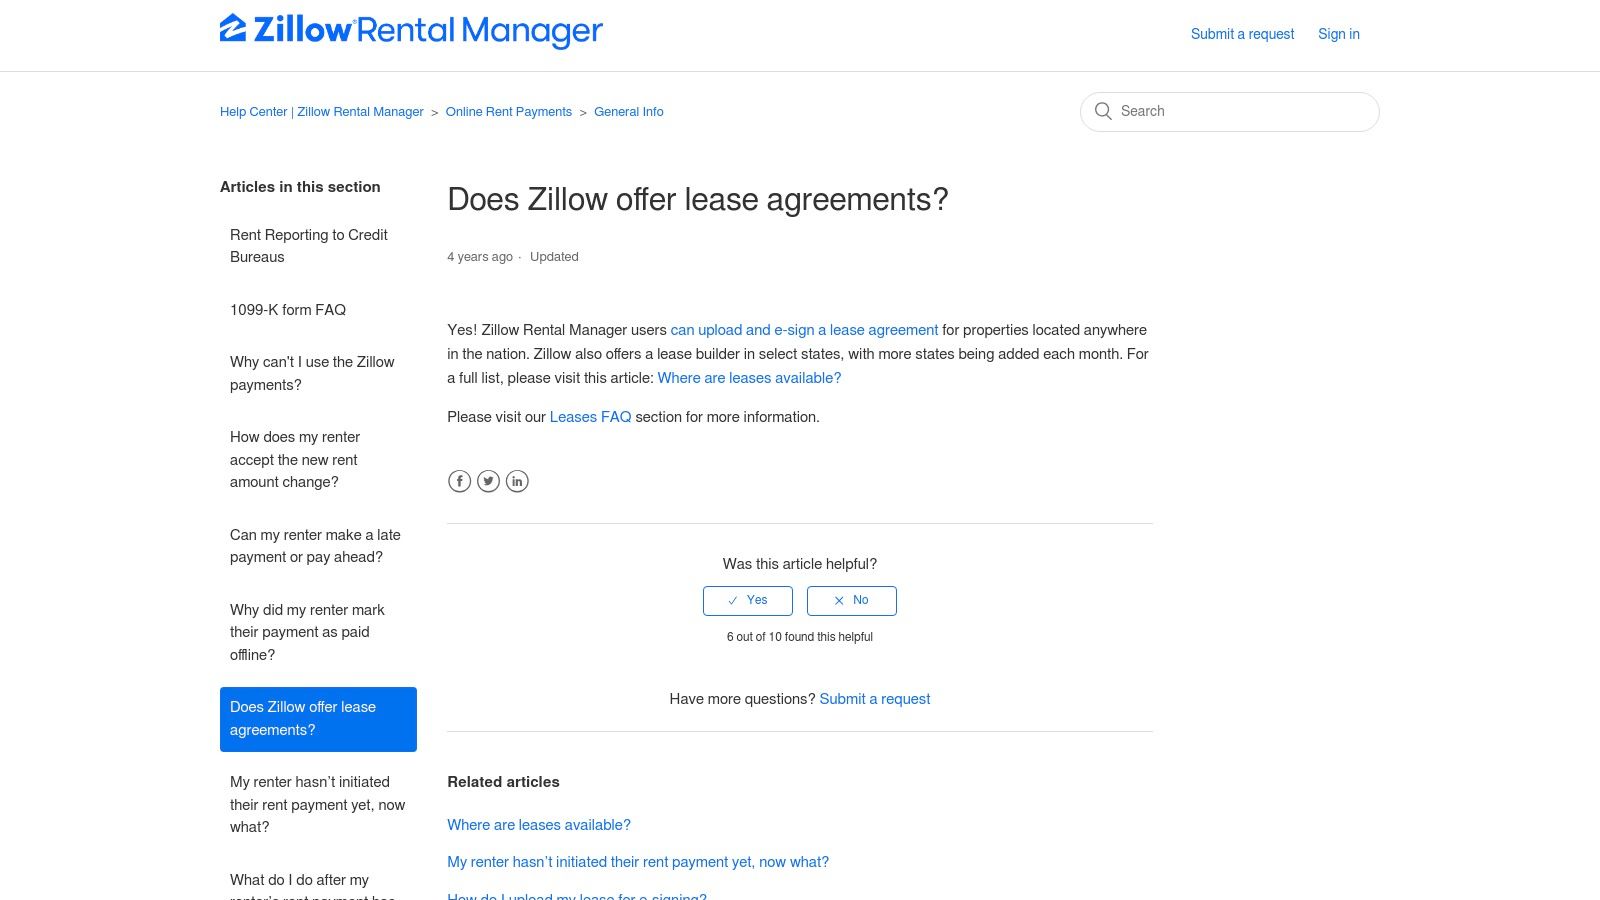The height and width of the screenshot is (900, 1600).
Task: Click inside the Search field
Action: click(1230, 111)
